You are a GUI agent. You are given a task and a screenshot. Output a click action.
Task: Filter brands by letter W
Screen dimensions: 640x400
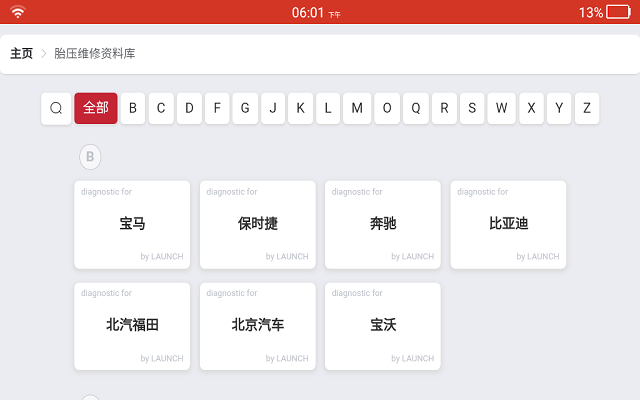coord(502,108)
